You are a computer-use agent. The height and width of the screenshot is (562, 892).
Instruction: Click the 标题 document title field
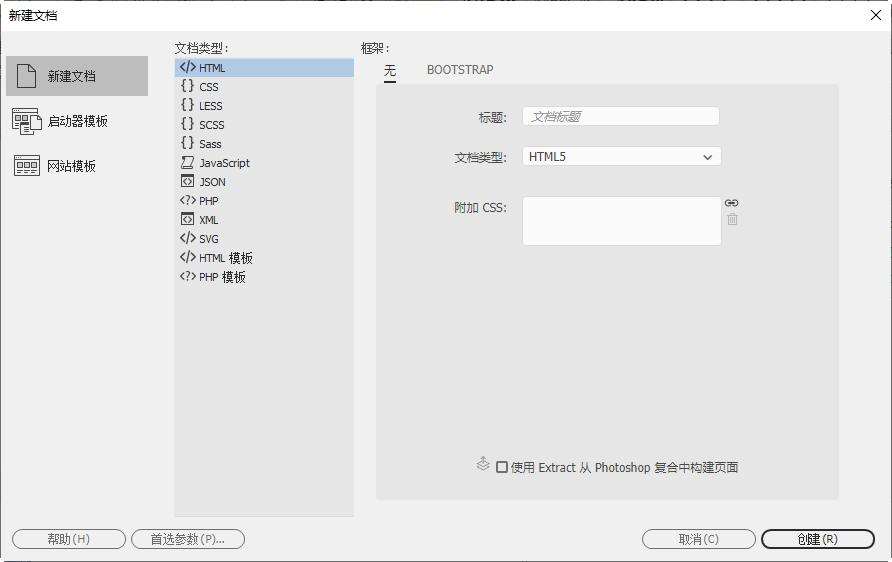click(x=621, y=117)
